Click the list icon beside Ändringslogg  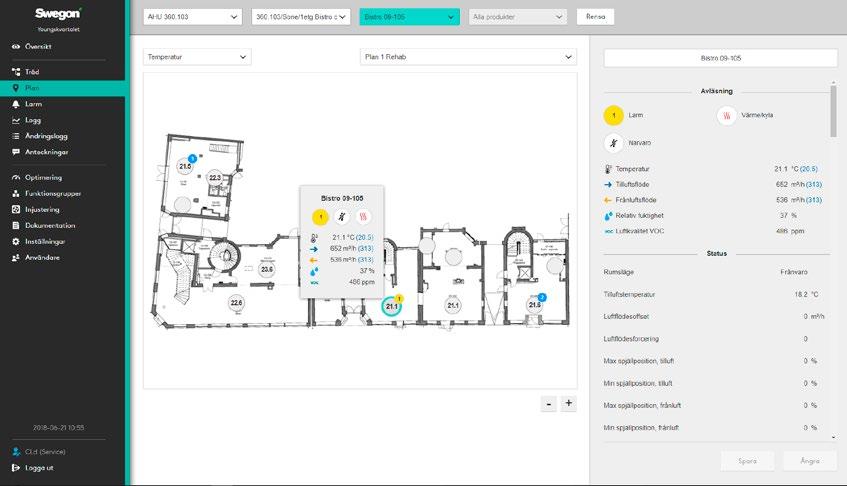click(16, 136)
